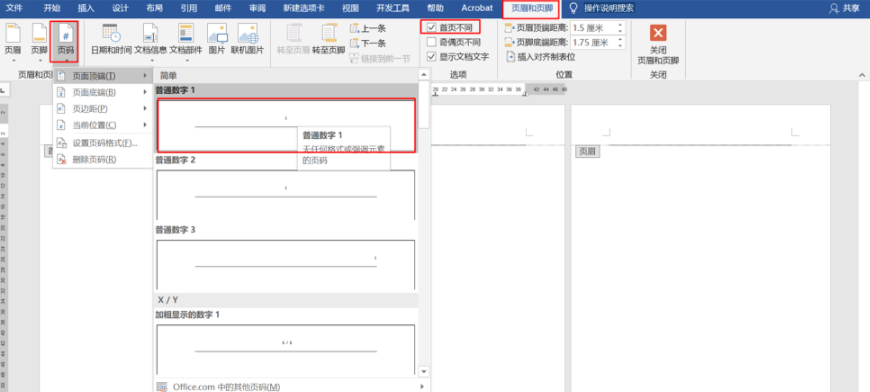Screen dimensions: 870x392
Task: Click the 操作说明搜索 lightbulb search box
Action: 602,8
